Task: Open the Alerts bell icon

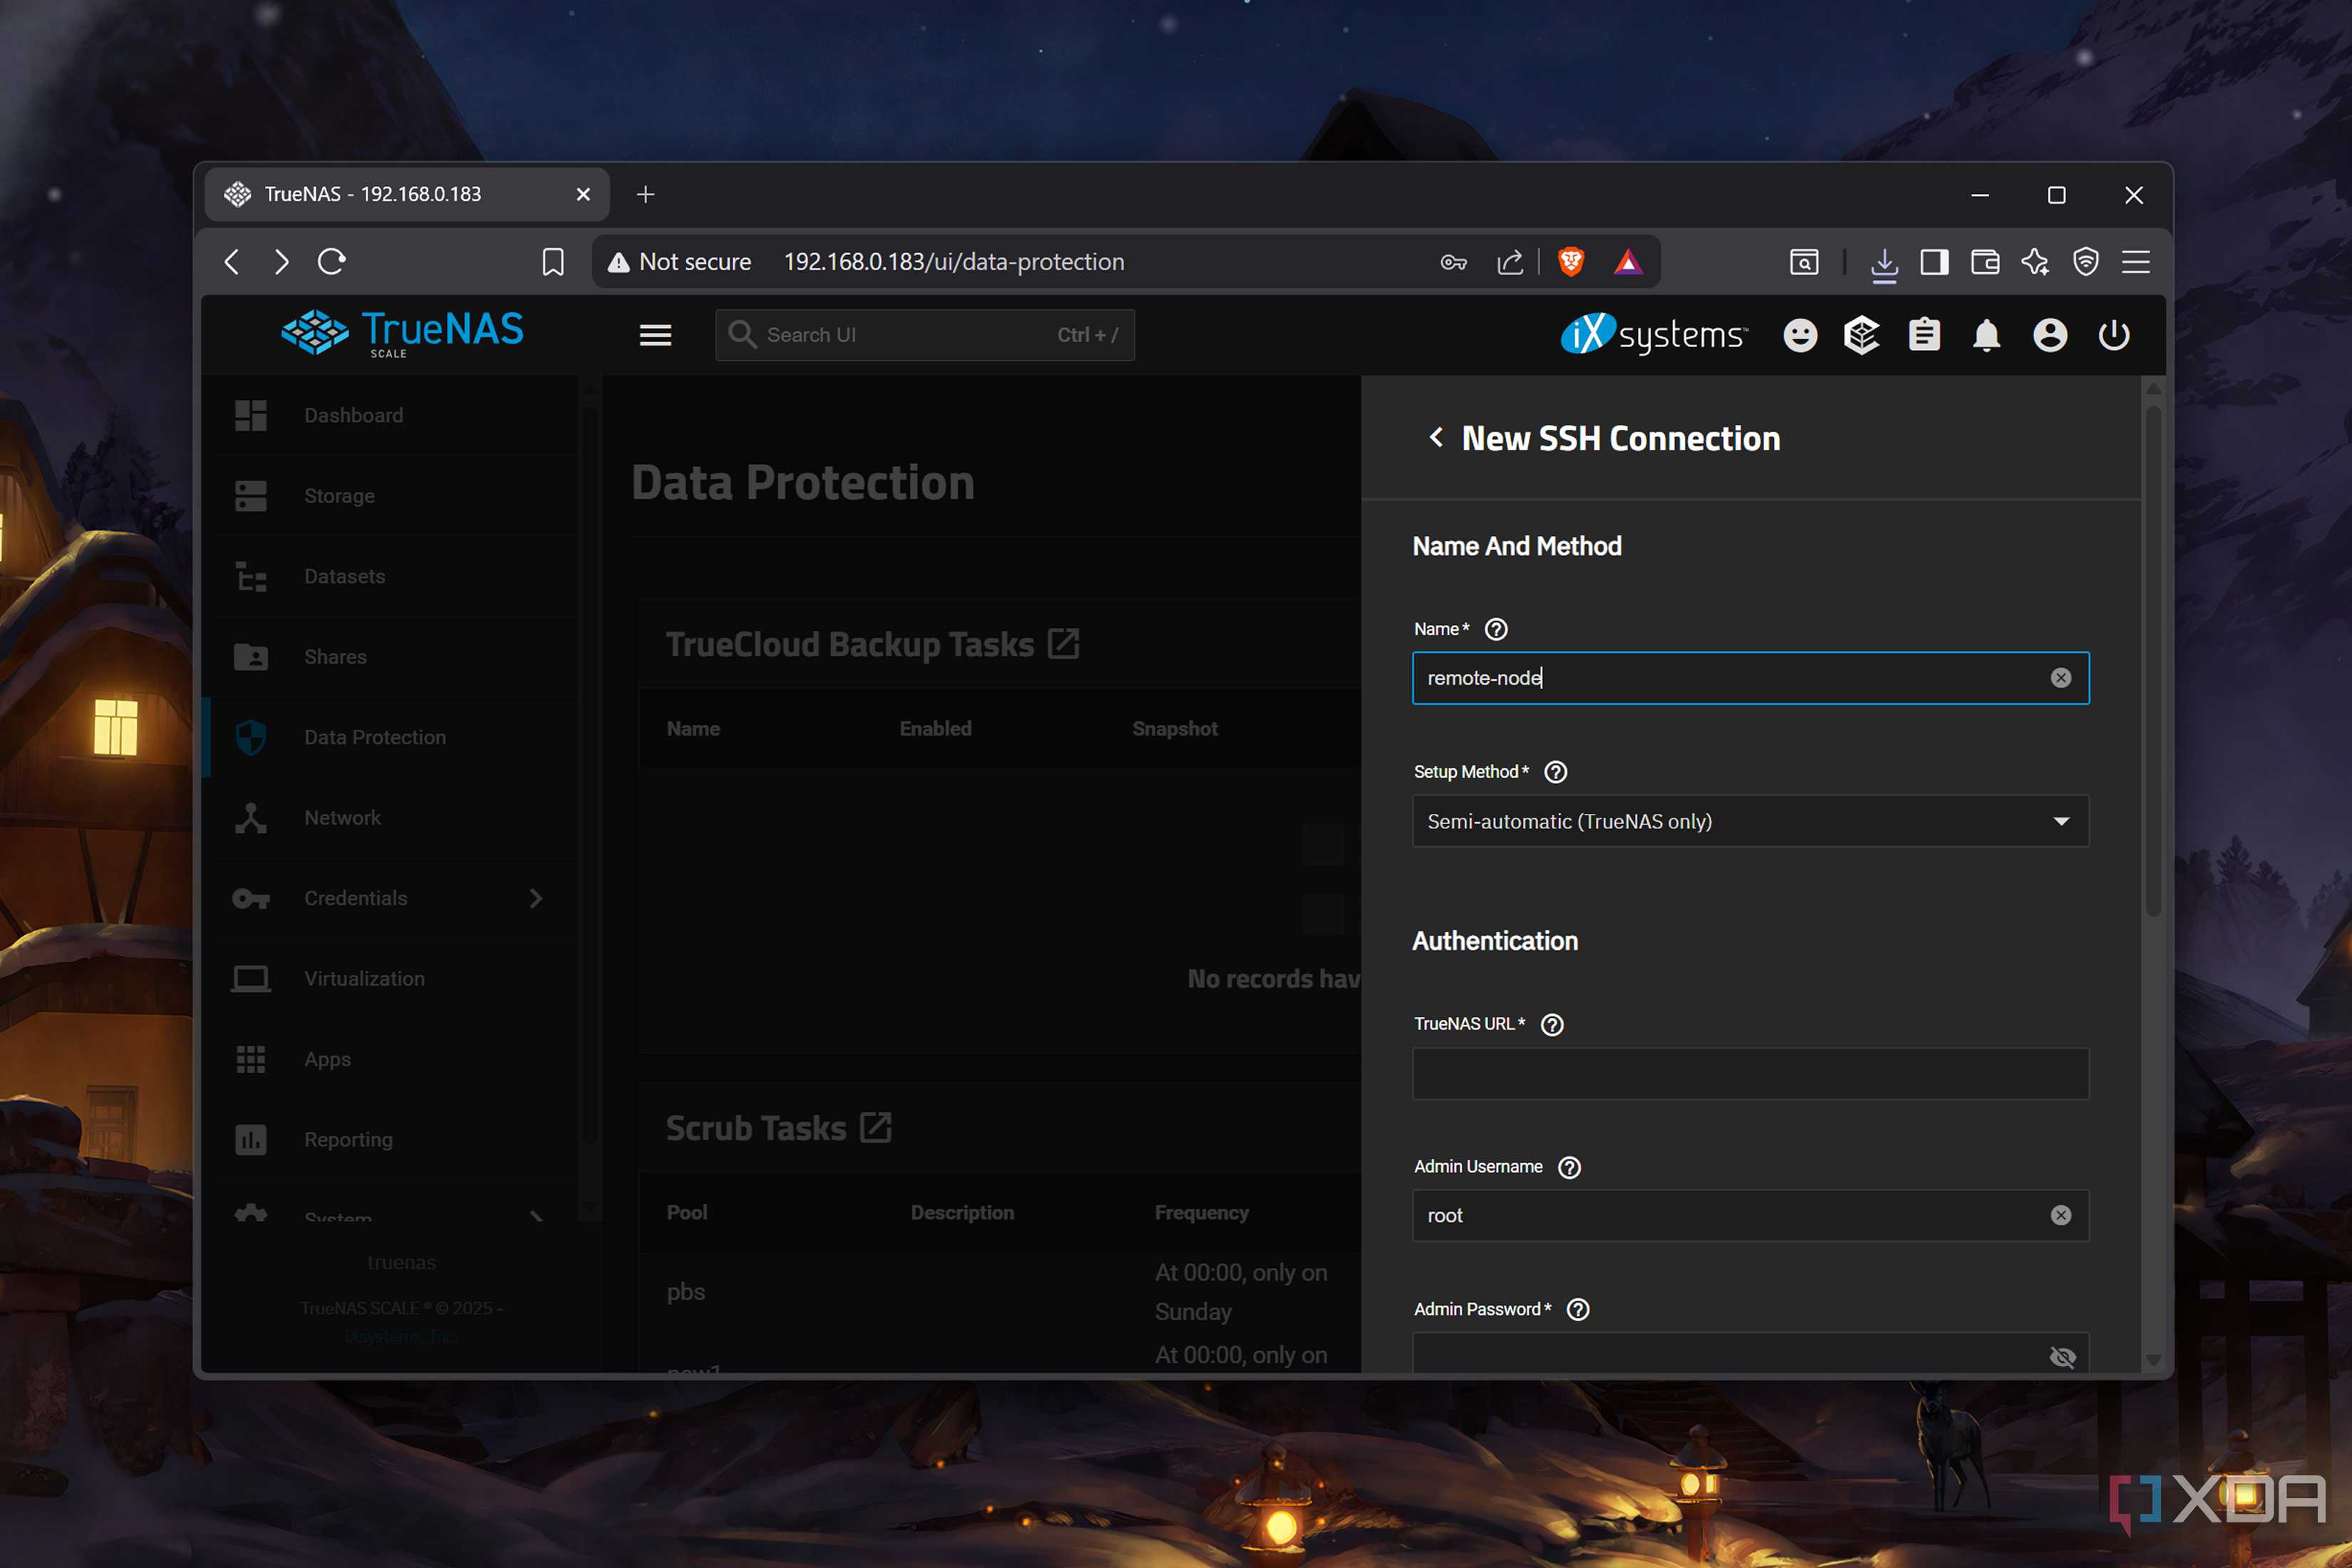Action: pyautogui.click(x=1987, y=335)
